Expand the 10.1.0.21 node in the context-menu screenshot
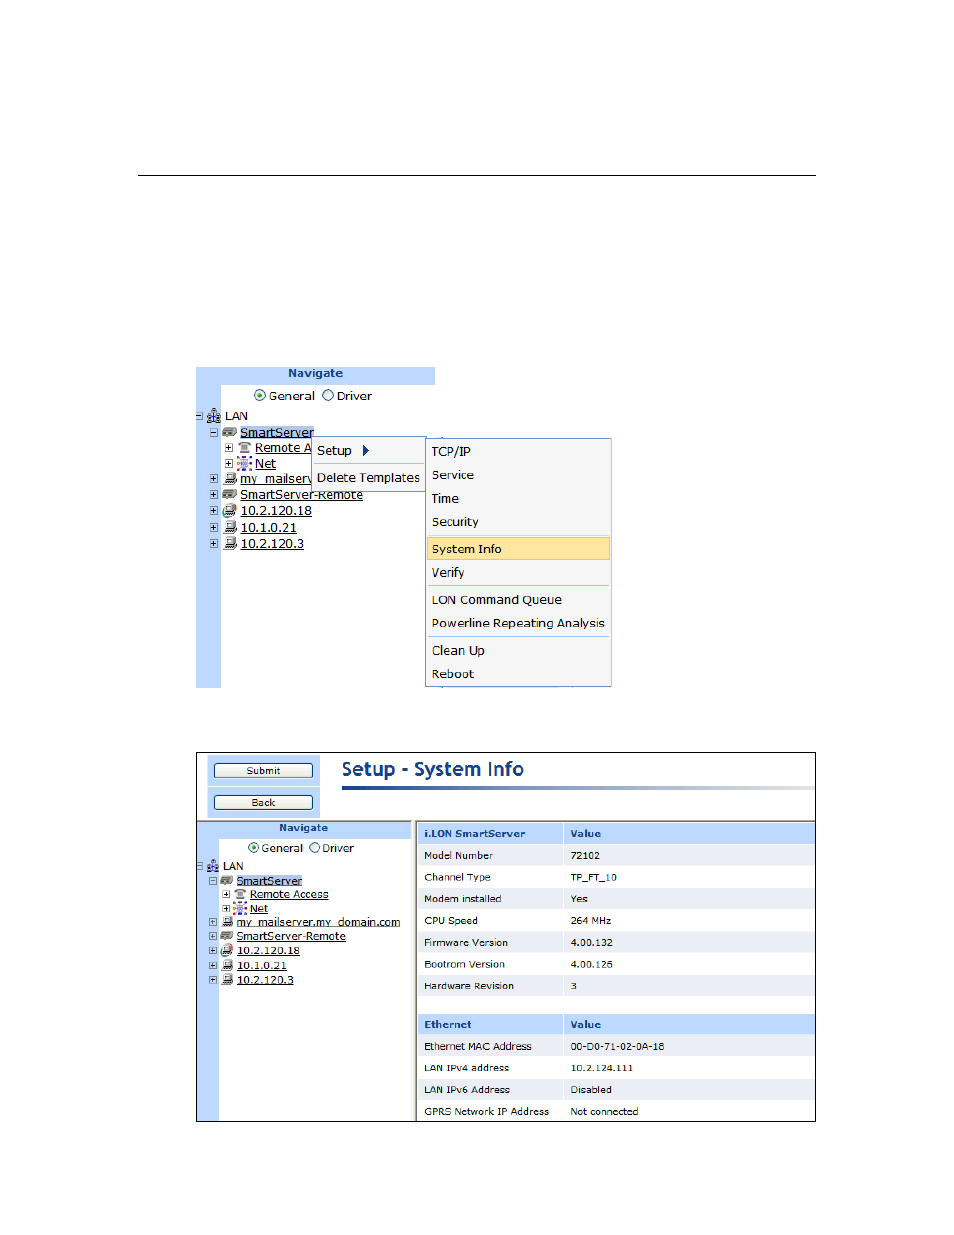Screen dimensions: 954x1235 pyautogui.click(x=214, y=527)
